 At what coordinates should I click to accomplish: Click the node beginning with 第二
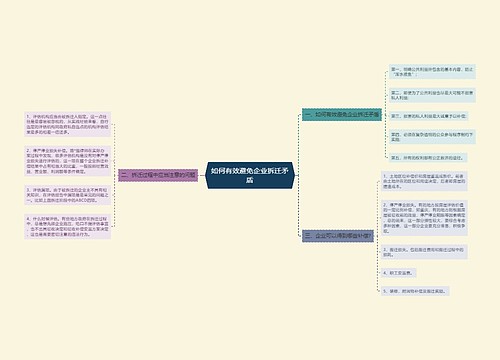(x=432, y=95)
